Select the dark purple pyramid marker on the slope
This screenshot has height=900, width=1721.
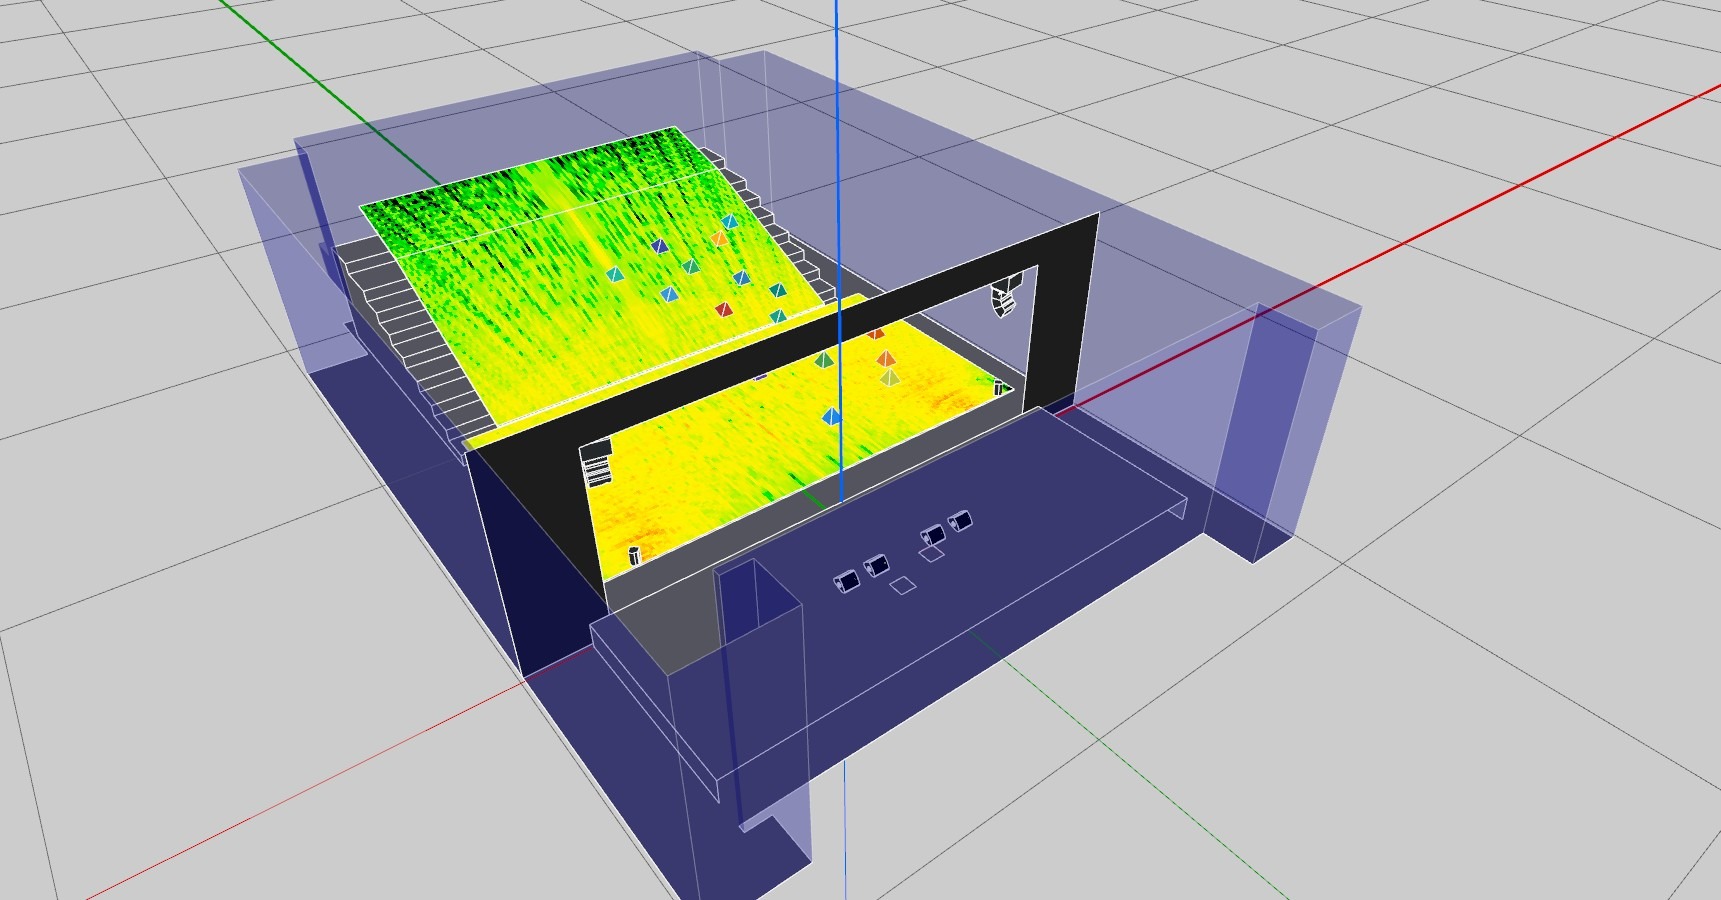[x=658, y=246]
